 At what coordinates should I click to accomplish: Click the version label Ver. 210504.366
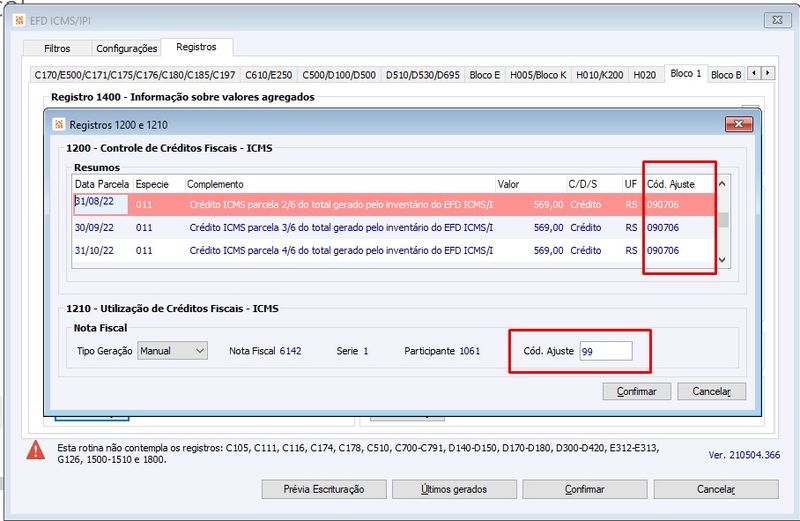tap(744, 455)
